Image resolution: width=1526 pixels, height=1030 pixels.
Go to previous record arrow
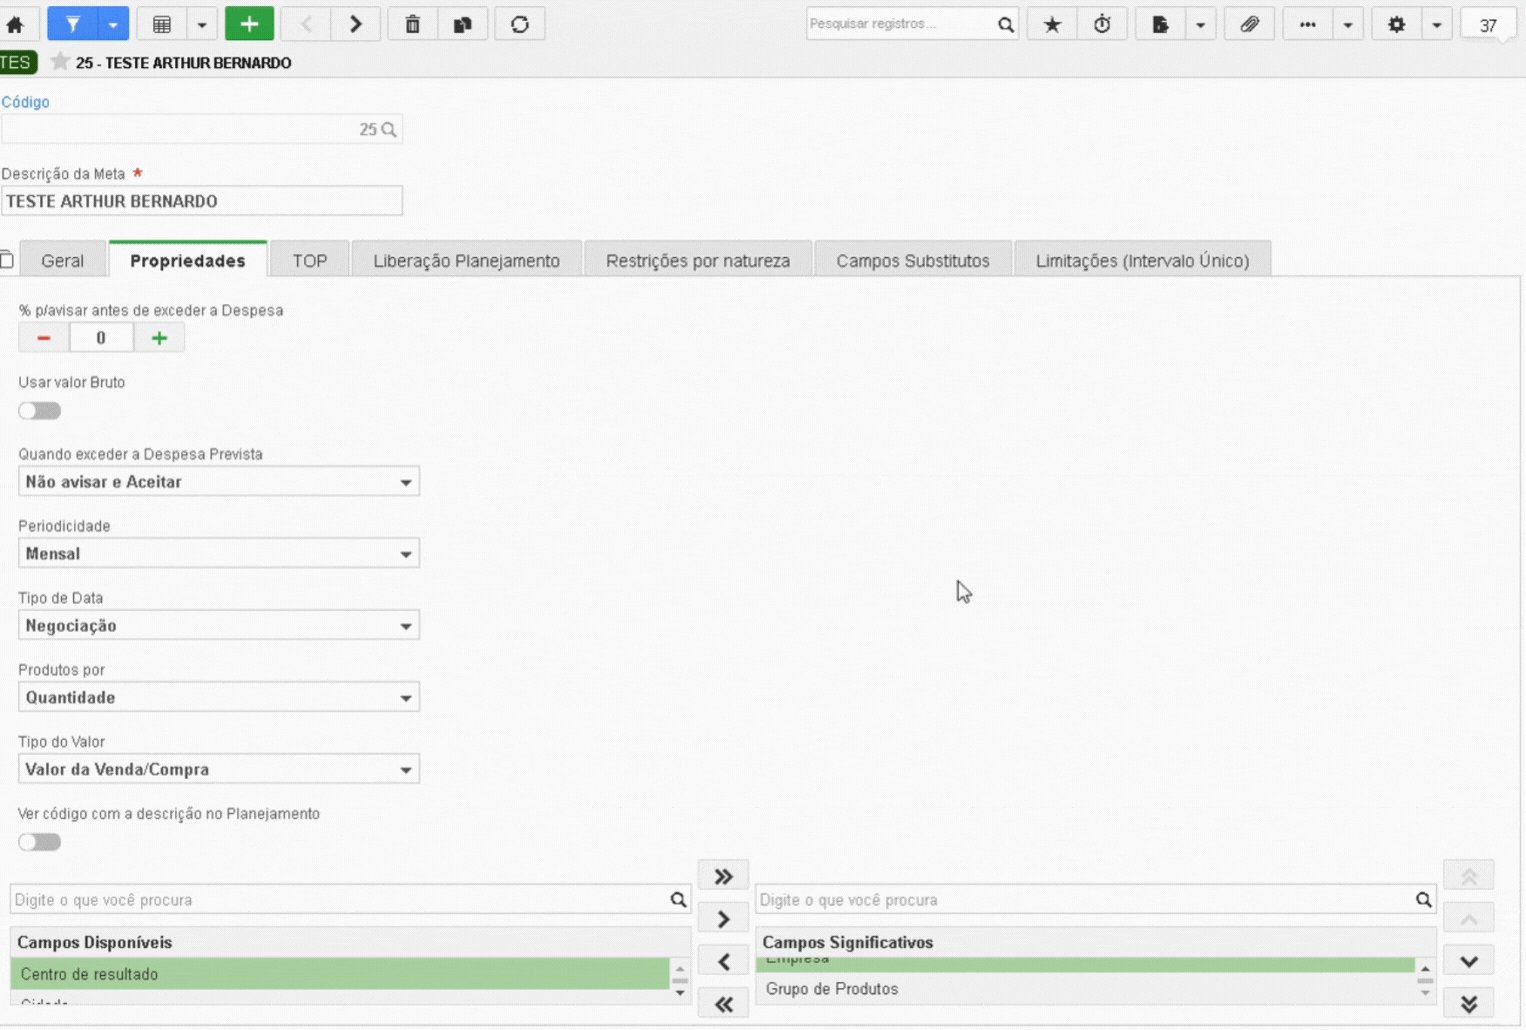(306, 24)
